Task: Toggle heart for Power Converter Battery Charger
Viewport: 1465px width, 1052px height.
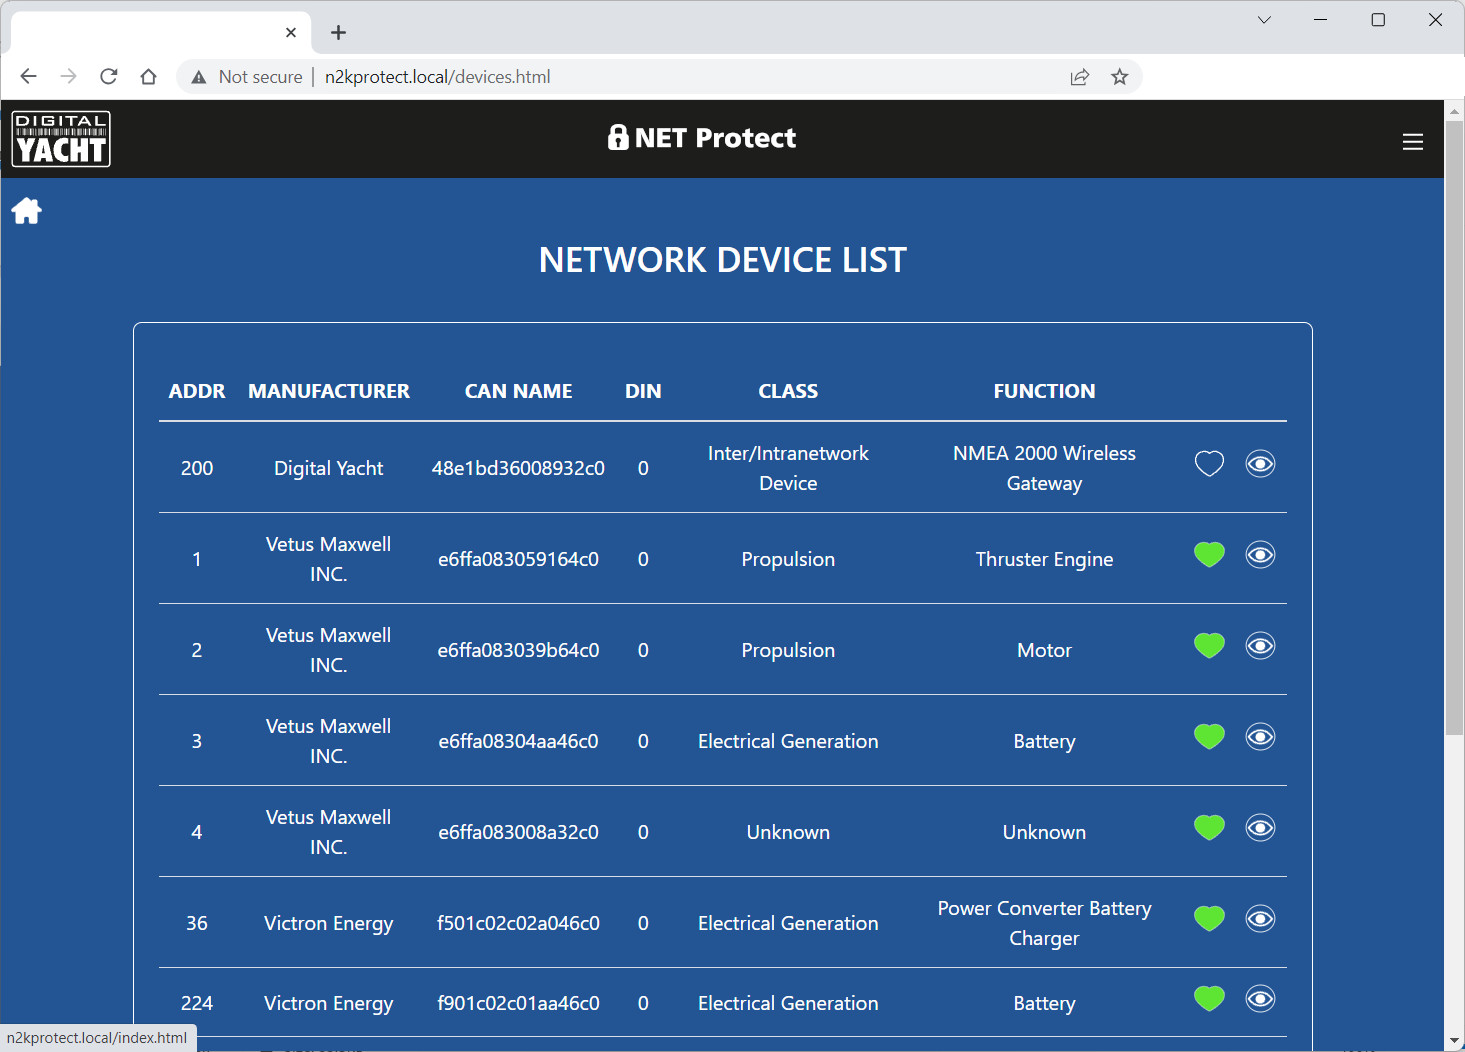Action: pos(1209,919)
